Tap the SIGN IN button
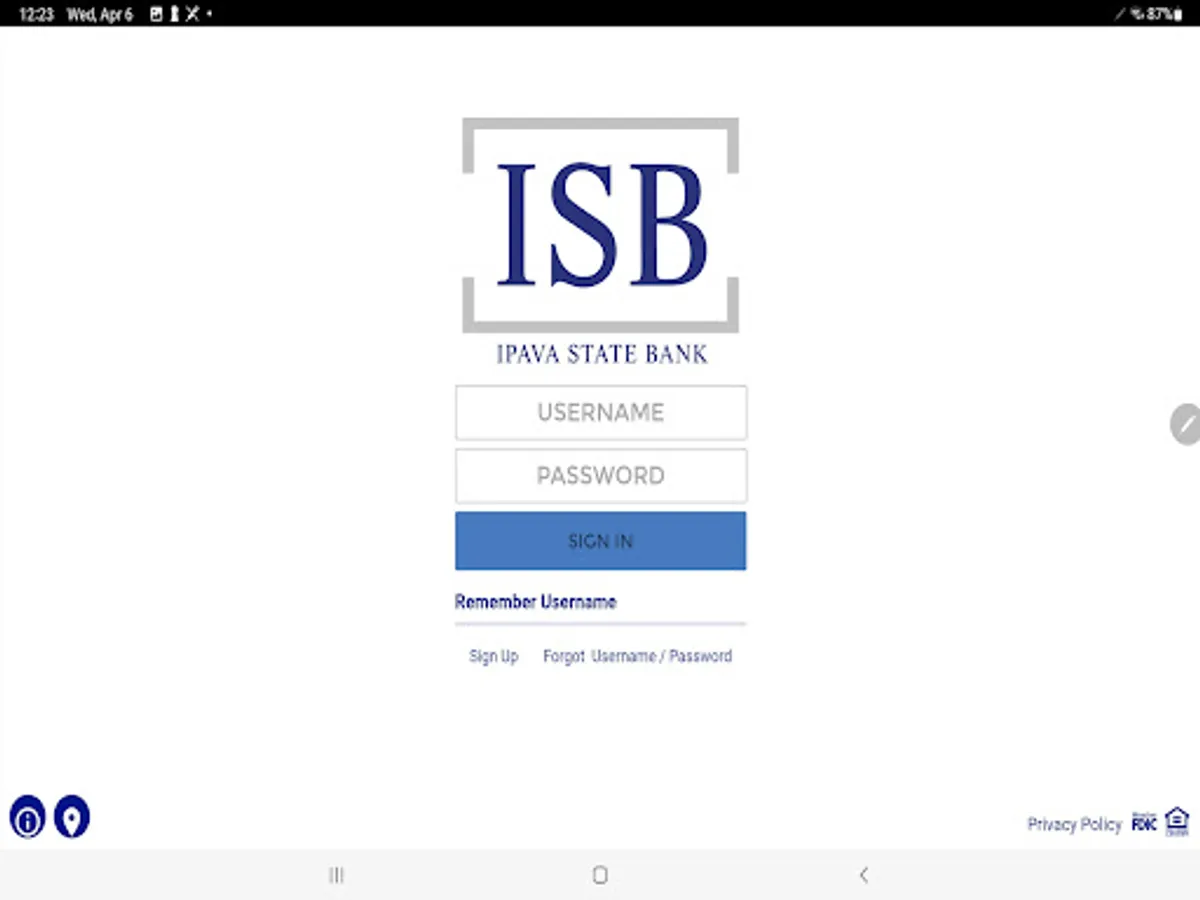 601,541
